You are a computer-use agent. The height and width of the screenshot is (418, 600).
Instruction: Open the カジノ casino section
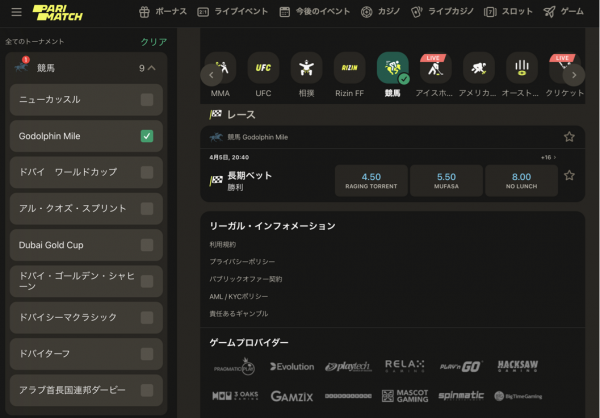coord(380,12)
